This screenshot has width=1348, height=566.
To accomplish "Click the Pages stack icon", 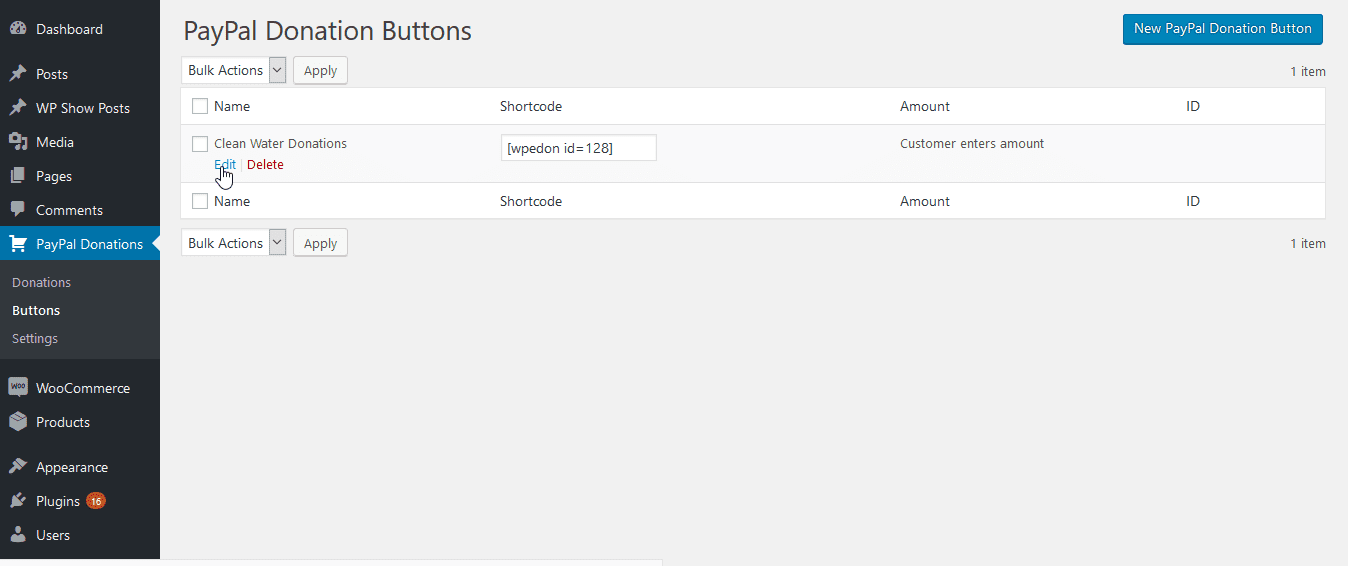I will [x=18, y=176].
